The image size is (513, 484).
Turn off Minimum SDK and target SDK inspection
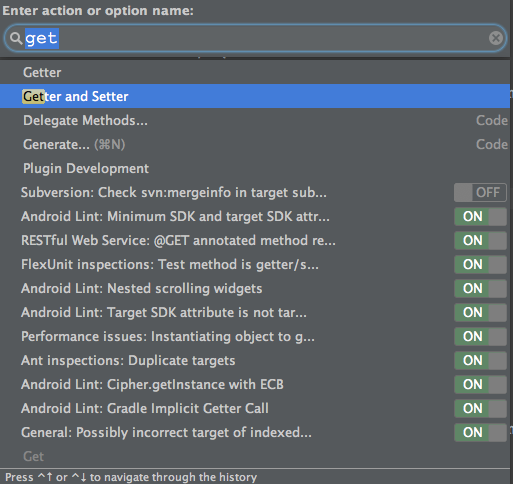[x=480, y=216]
